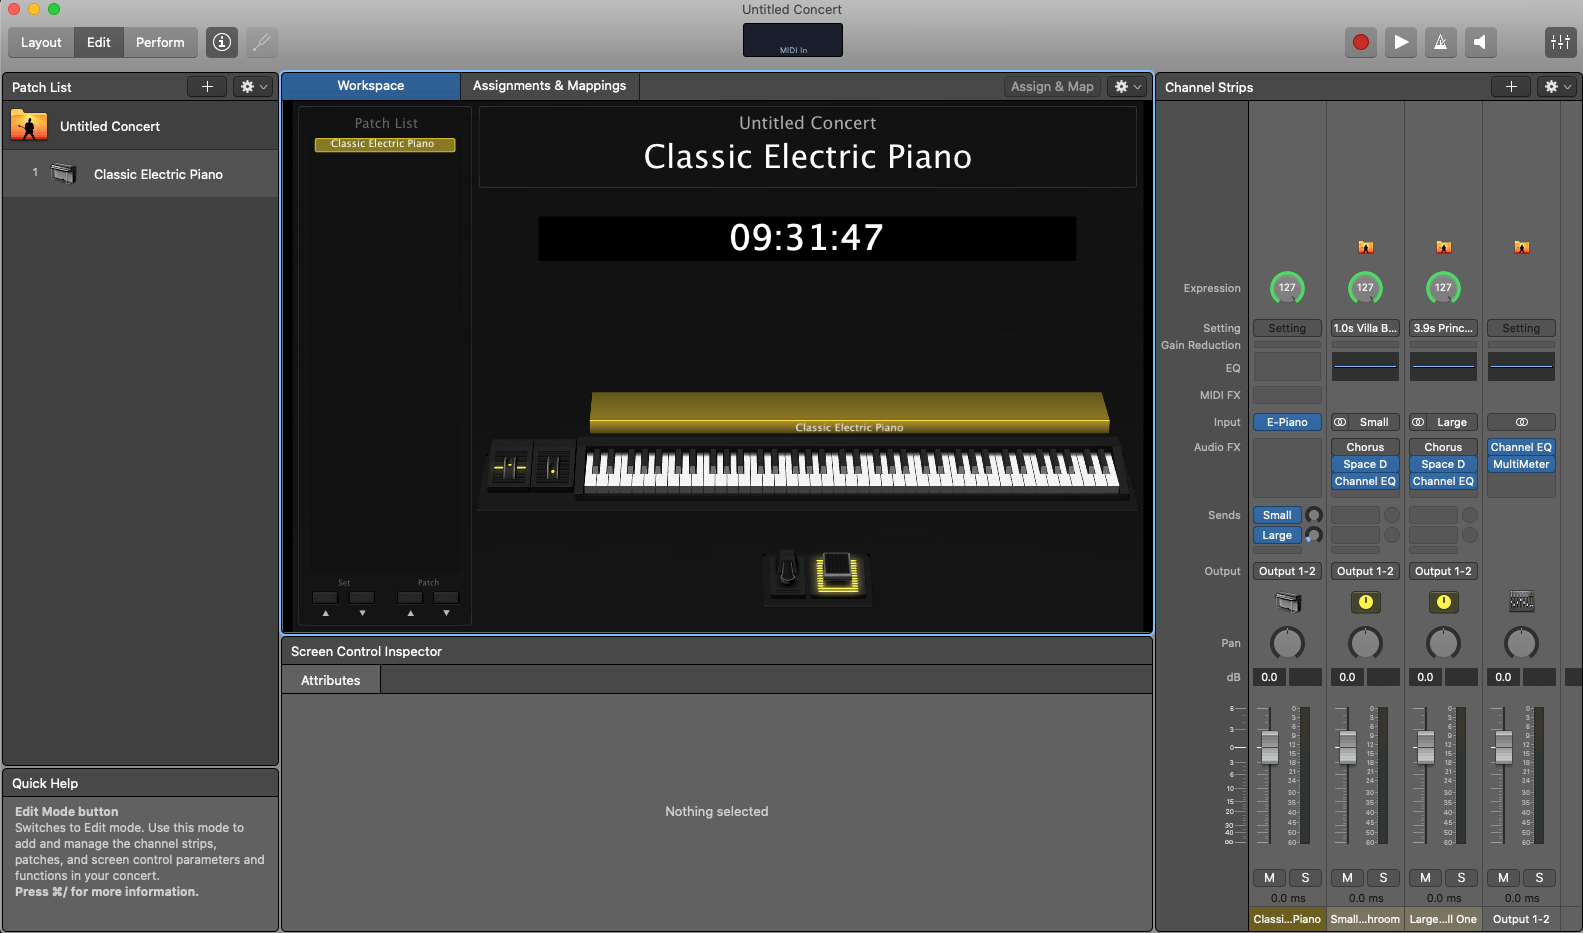Add a new patch with Patch List plus
Screen dimensions: 1583x933
coord(207,87)
